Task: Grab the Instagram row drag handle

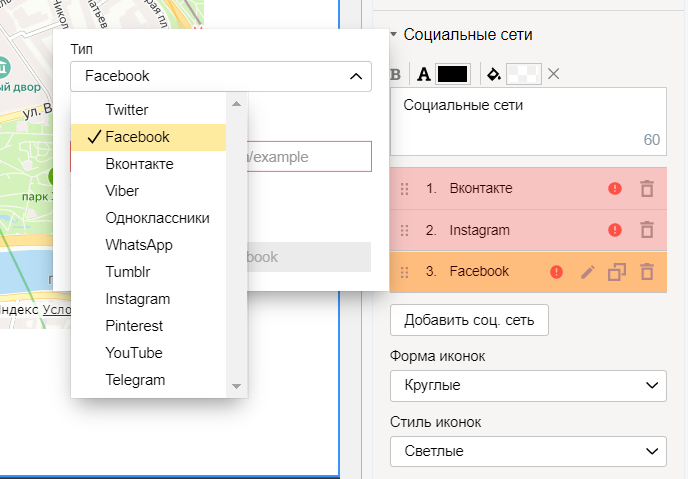Action: (405, 231)
